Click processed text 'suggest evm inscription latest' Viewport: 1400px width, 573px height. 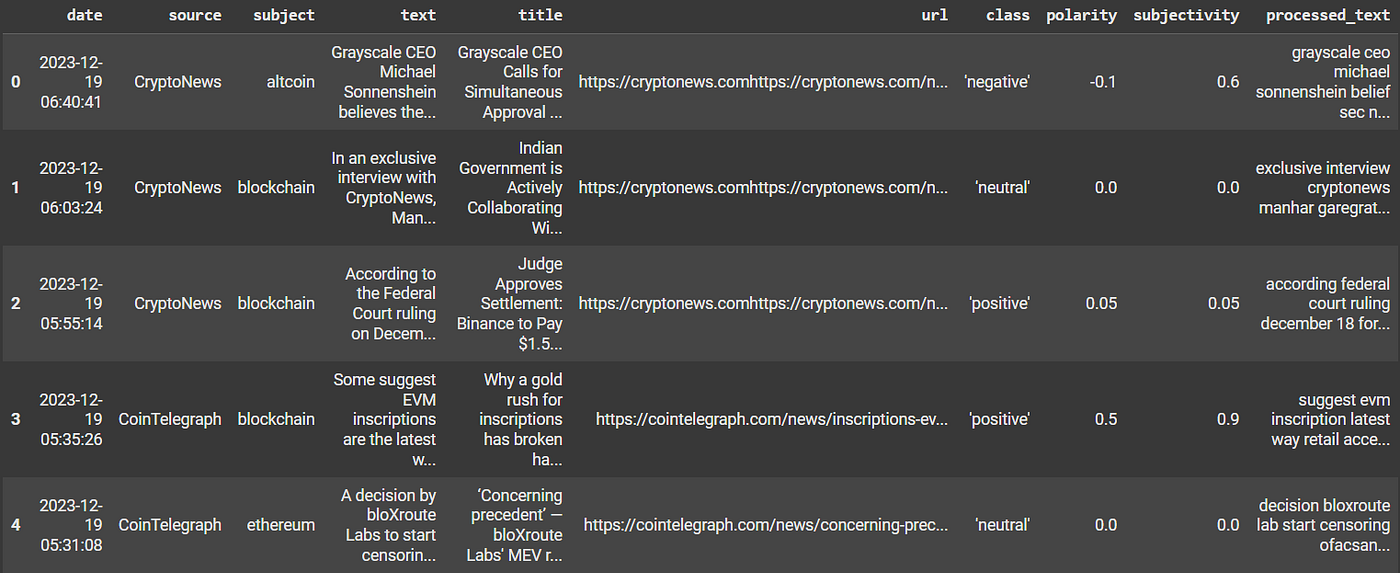[x=1331, y=419]
